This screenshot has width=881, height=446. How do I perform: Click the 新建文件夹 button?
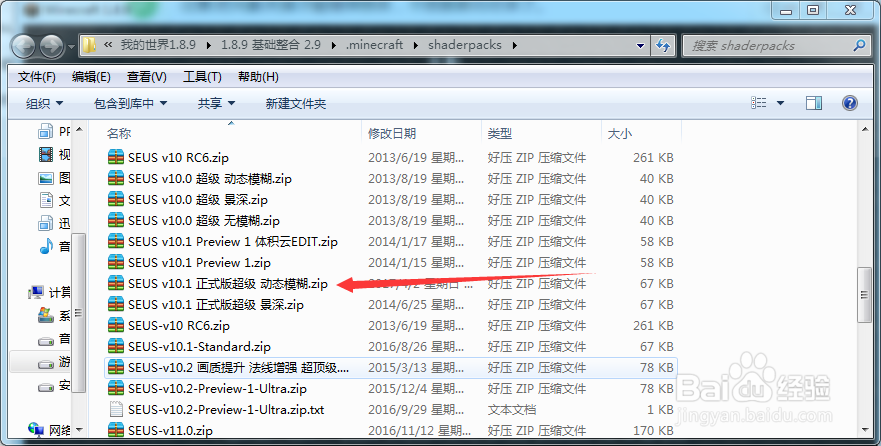point(296,103)
